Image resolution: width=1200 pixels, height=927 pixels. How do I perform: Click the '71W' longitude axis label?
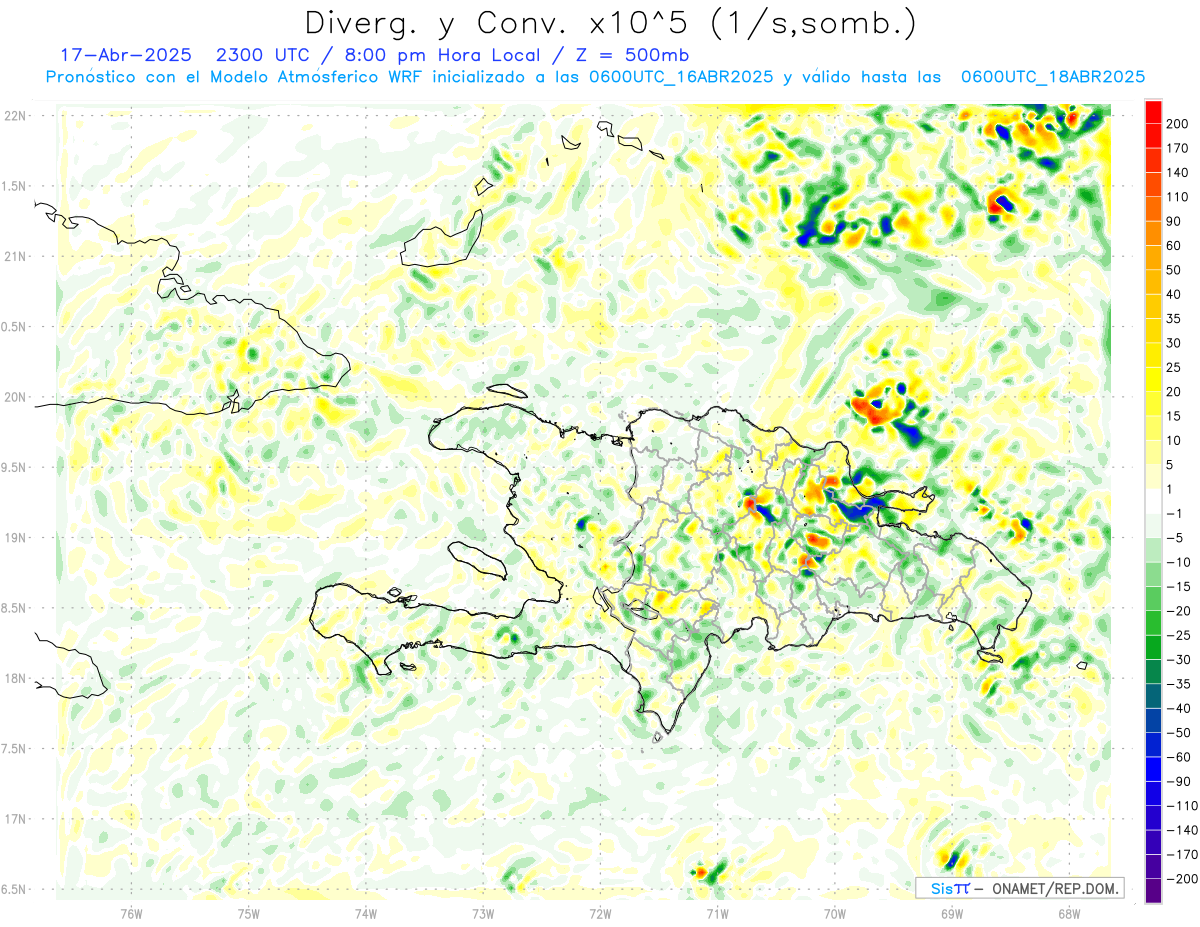[717, 913]
